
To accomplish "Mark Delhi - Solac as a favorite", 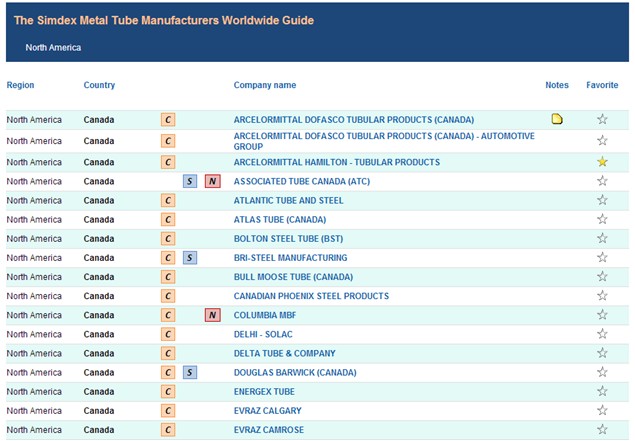I will coord(602,334).
